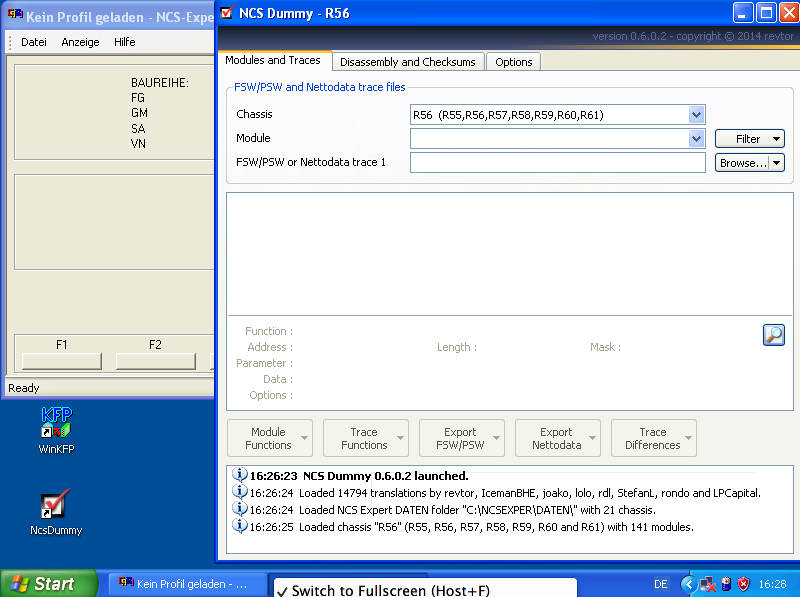This screenshot has width=800, height=597.
Task: Open the Filter dropdown button
Action: (749, 139)
